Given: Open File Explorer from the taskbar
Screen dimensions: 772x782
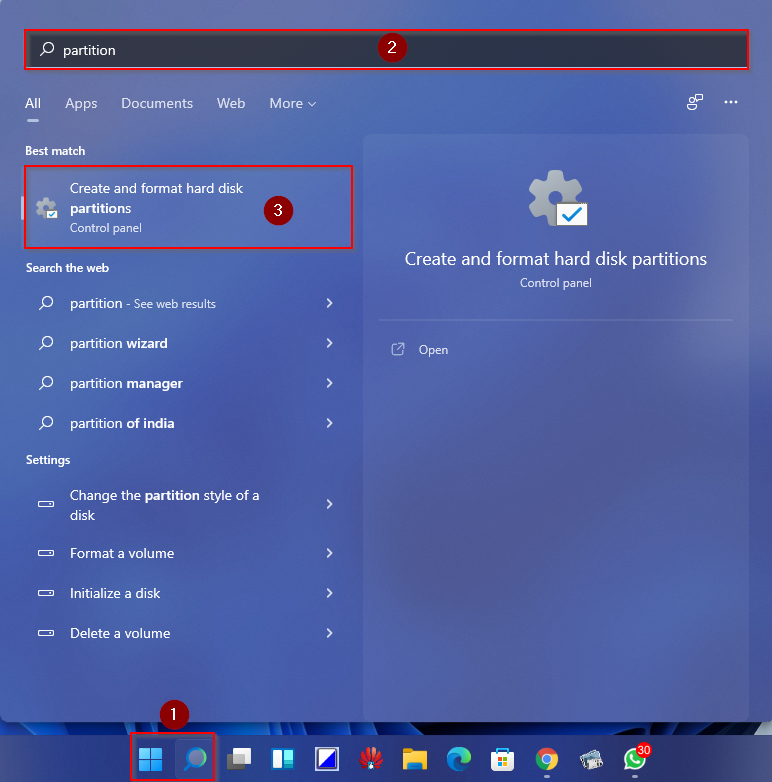Looking at the screenshot, I should pos(415,759).
